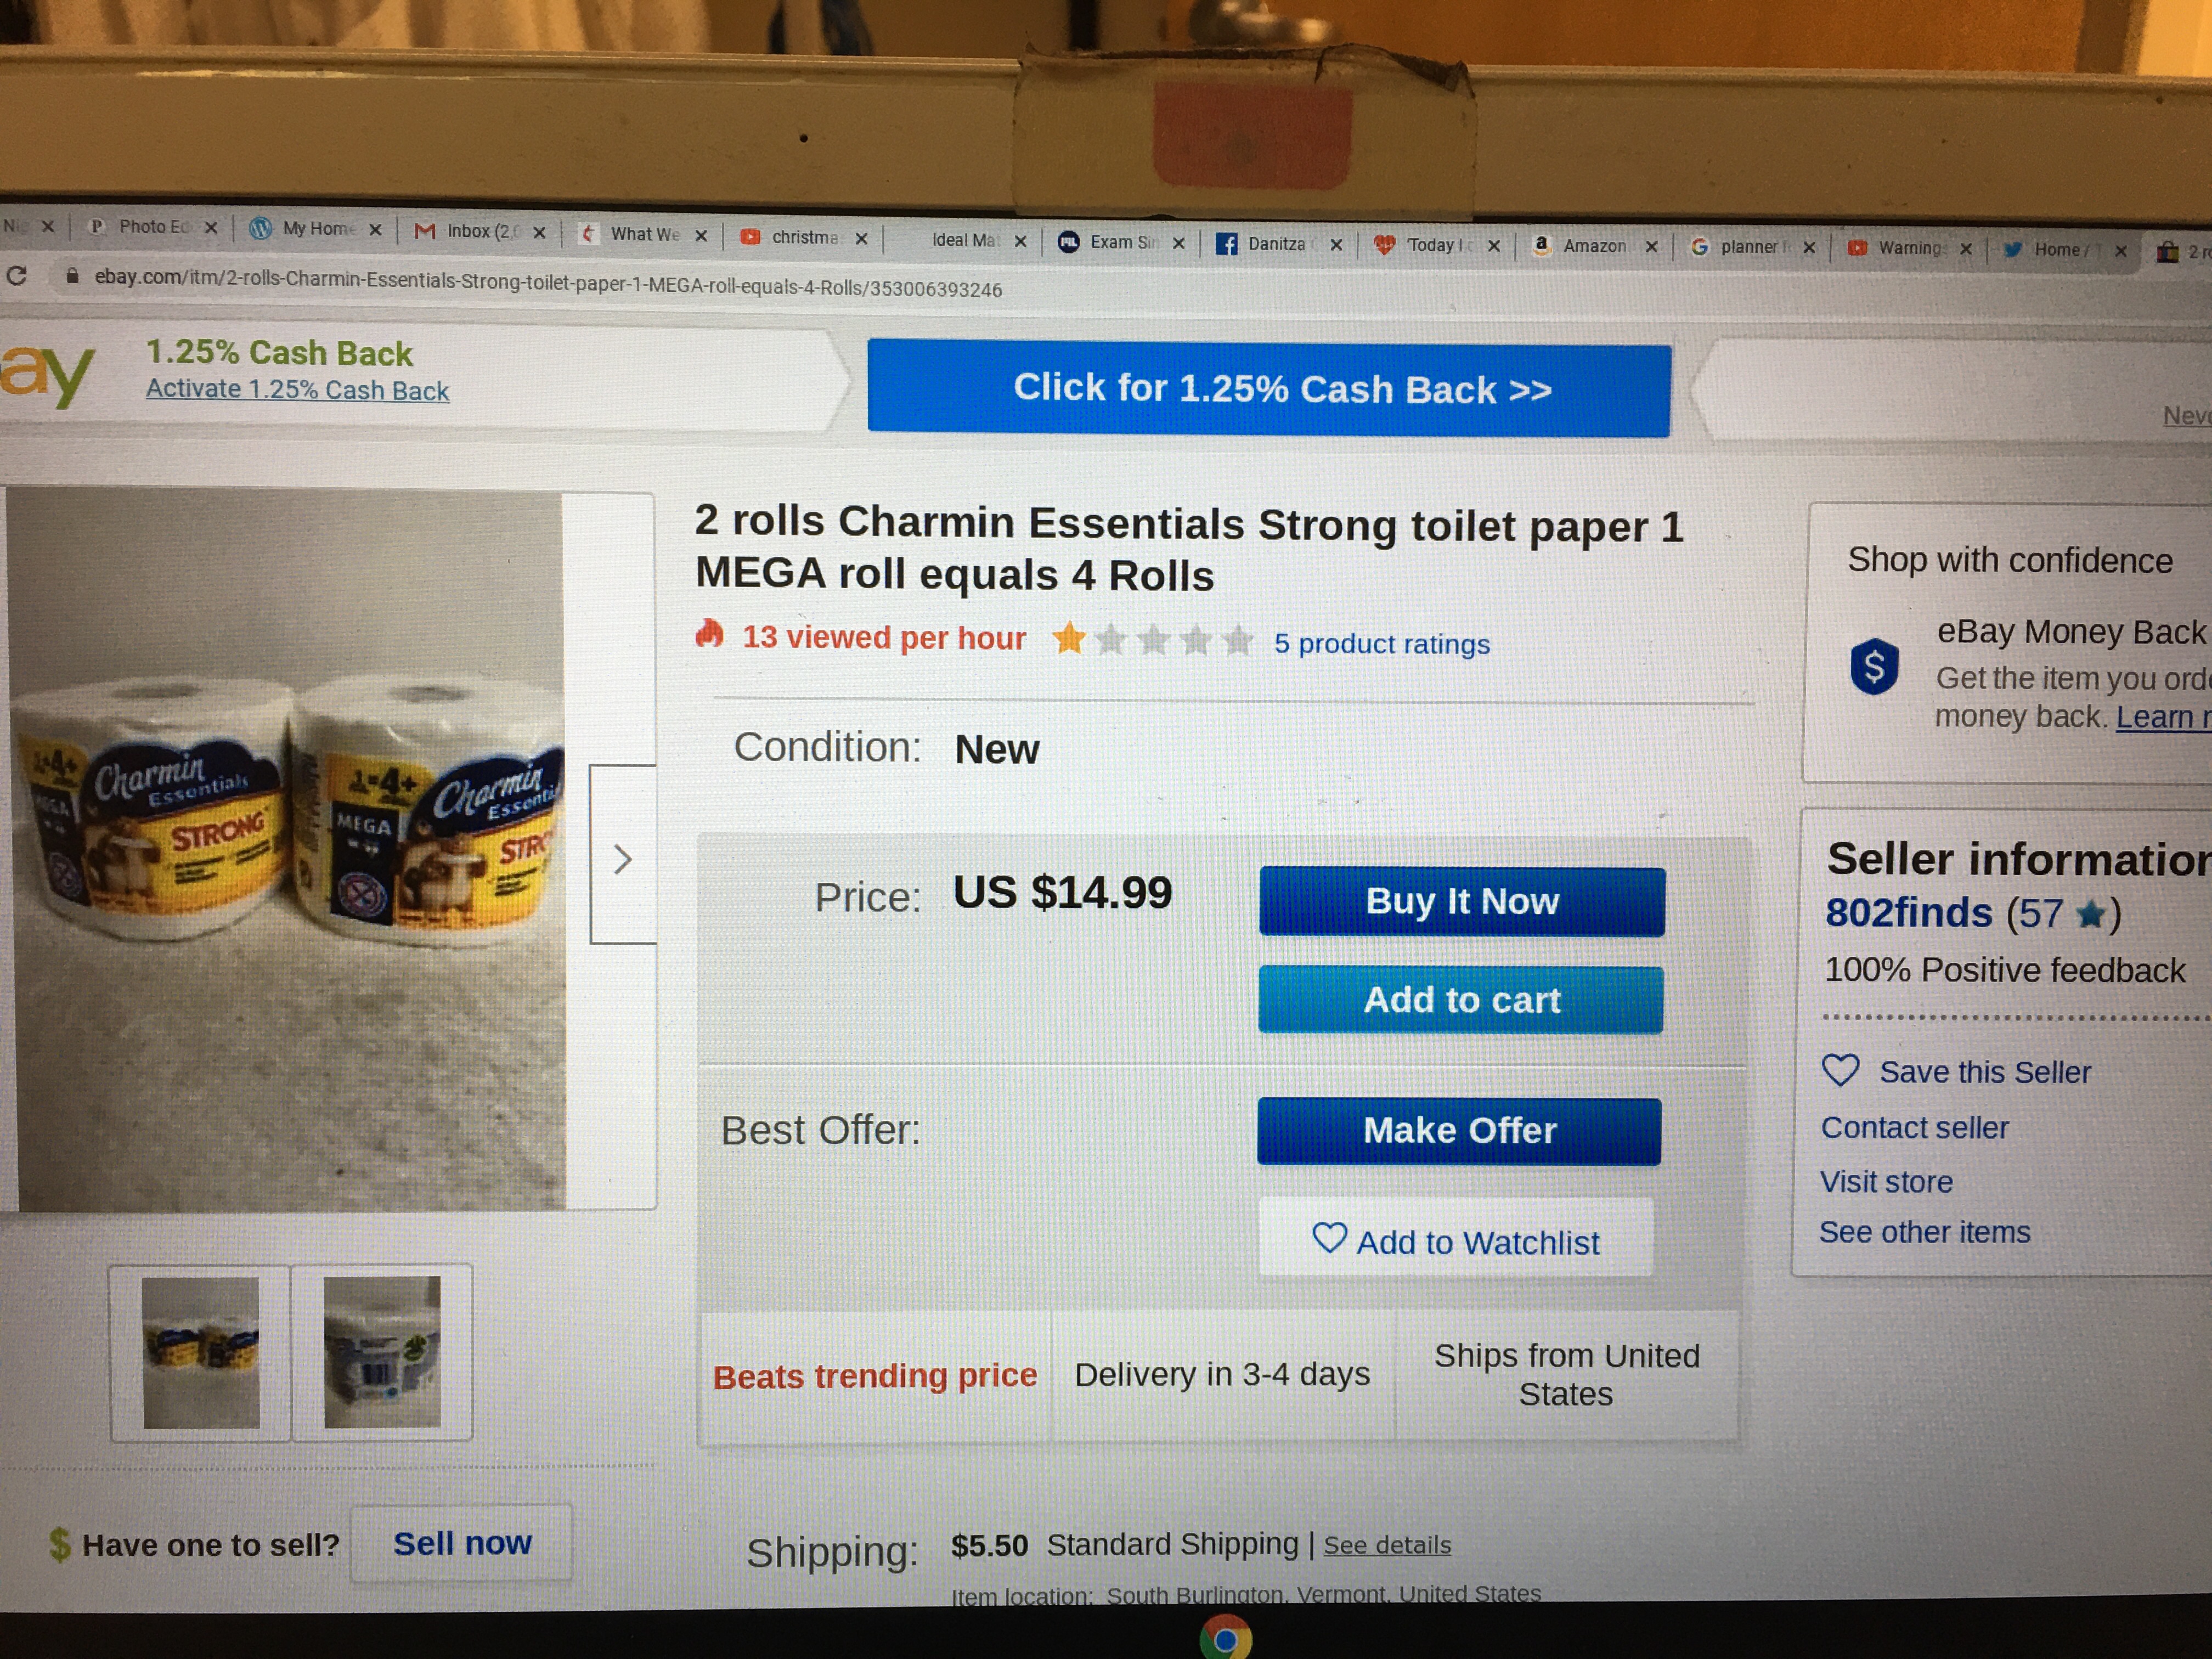Click the Buy It Now button
The height and width of the screenshot is (1659, 2212).
(1462, 901)
